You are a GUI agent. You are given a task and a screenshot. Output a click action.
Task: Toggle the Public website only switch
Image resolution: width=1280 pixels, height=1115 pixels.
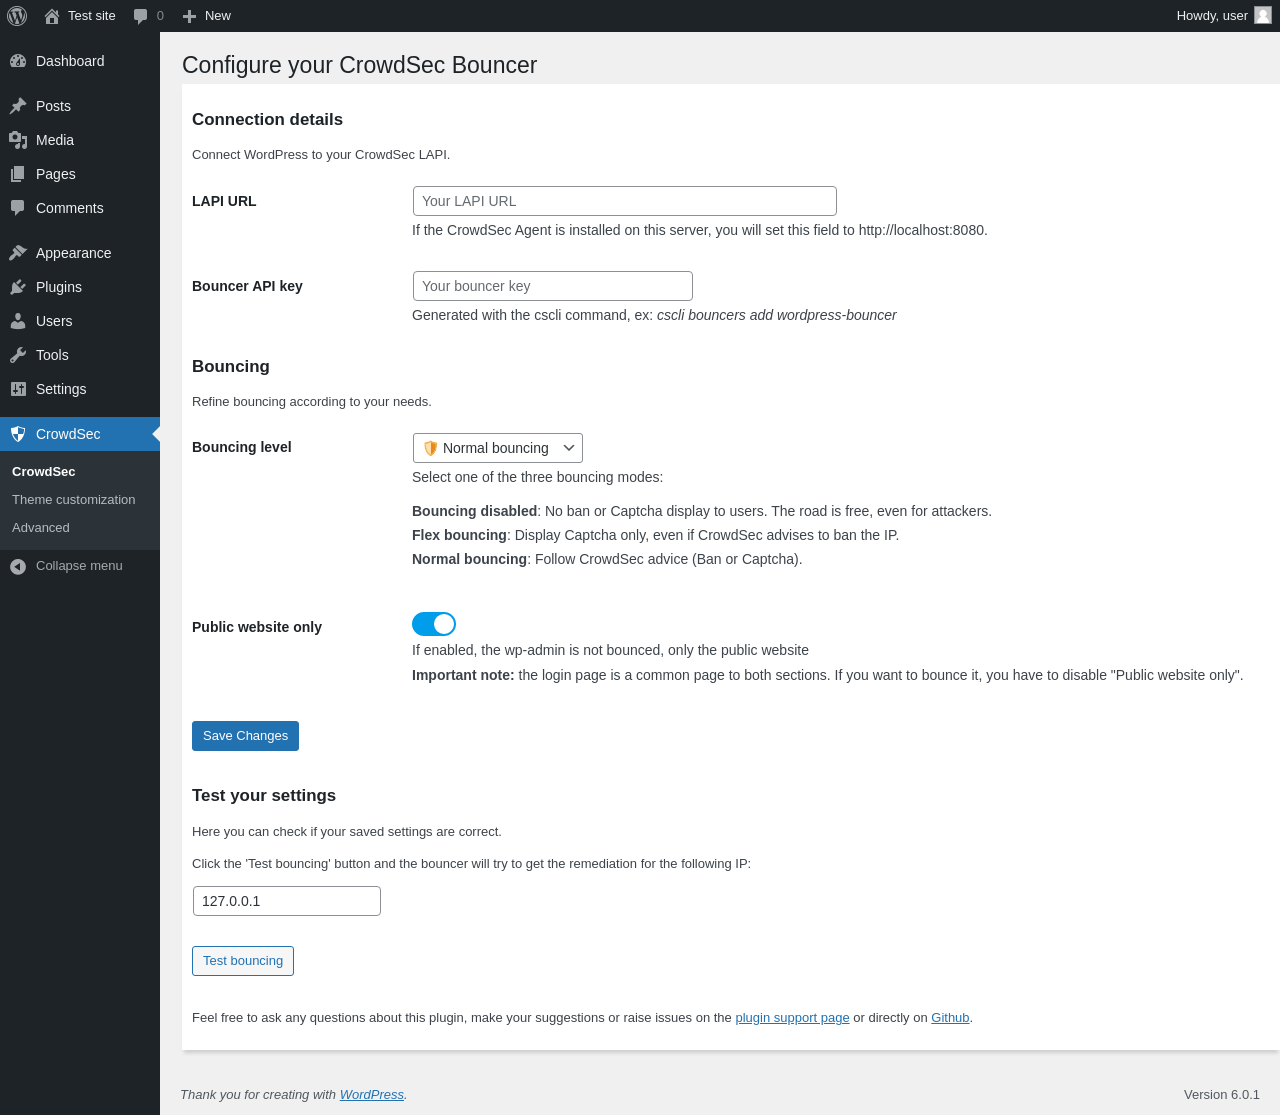(x=434, y=624)
